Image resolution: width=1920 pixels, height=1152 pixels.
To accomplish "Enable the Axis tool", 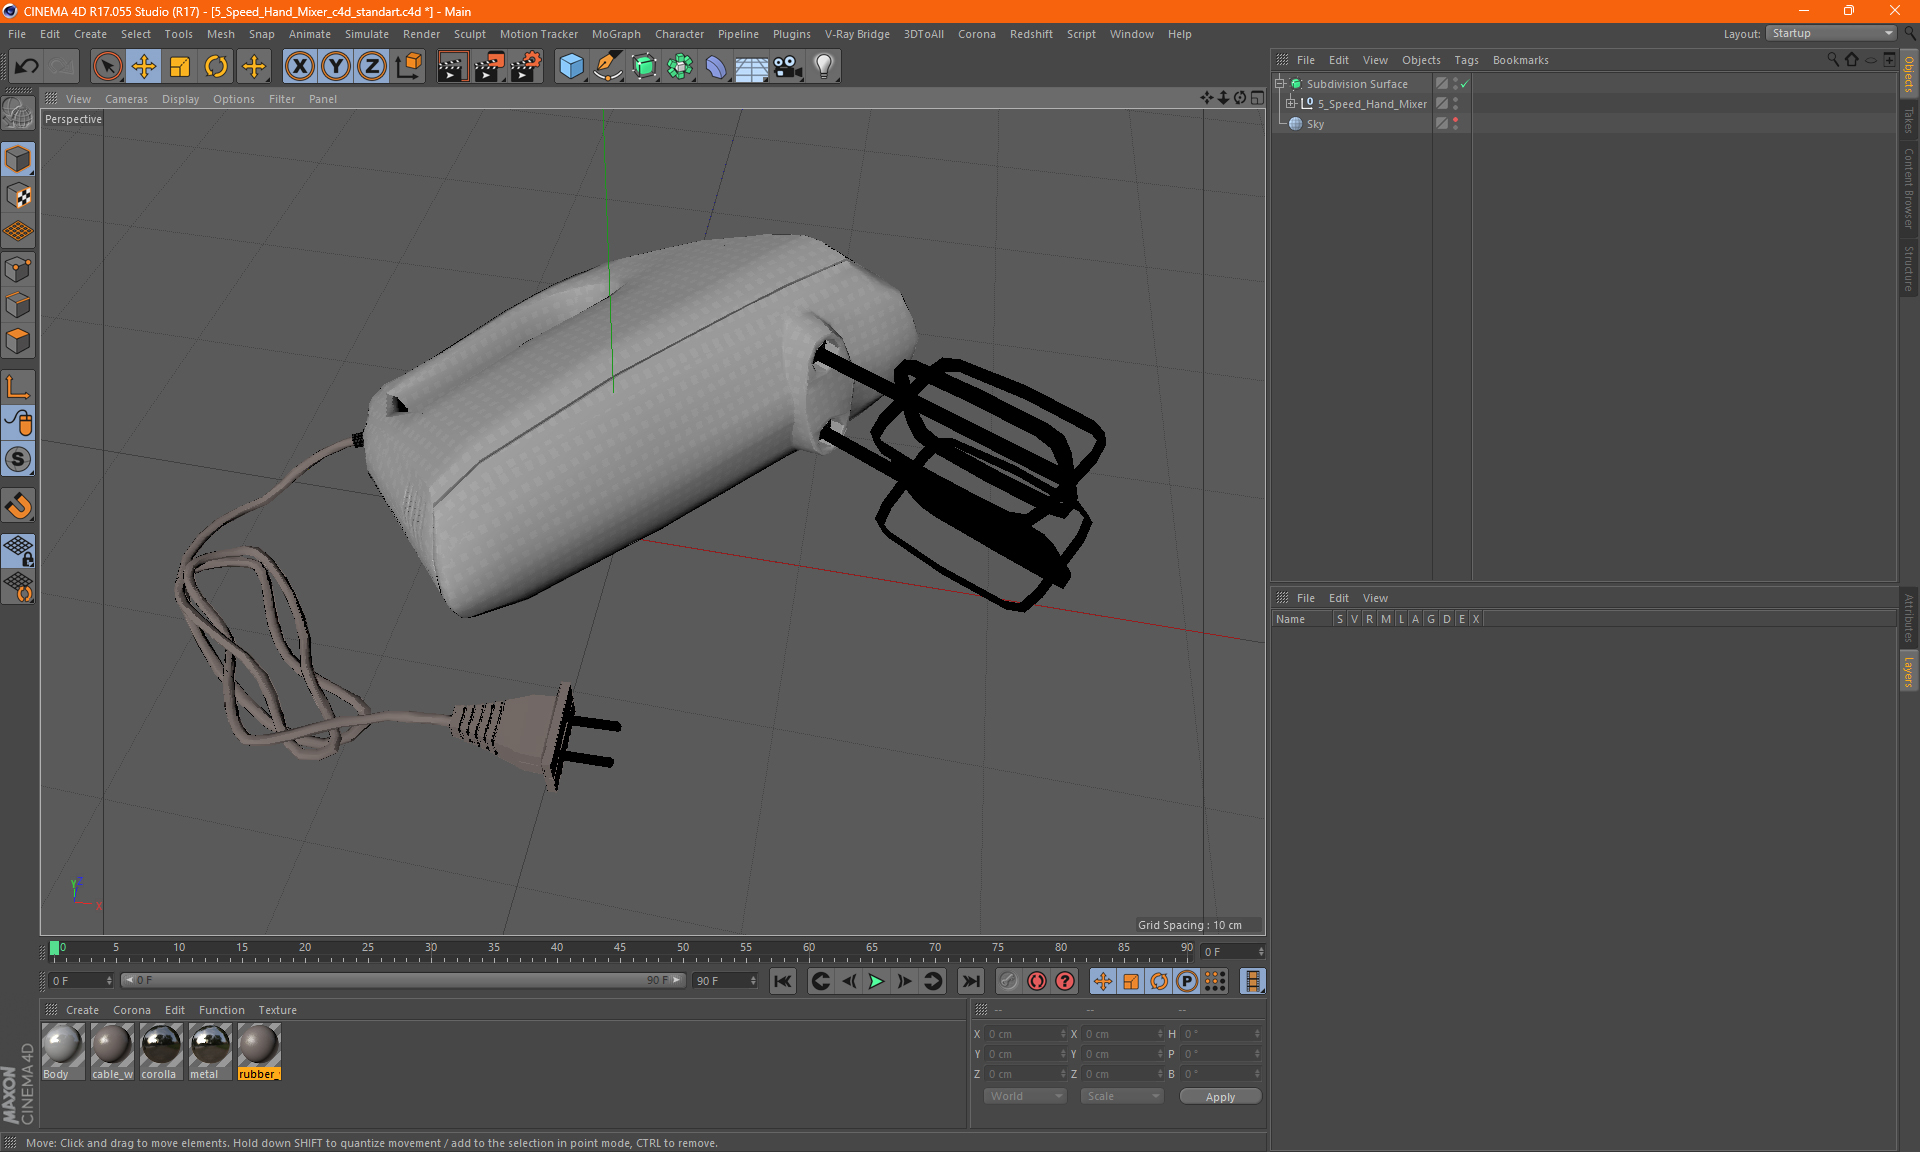I will (x=18, y=387).
